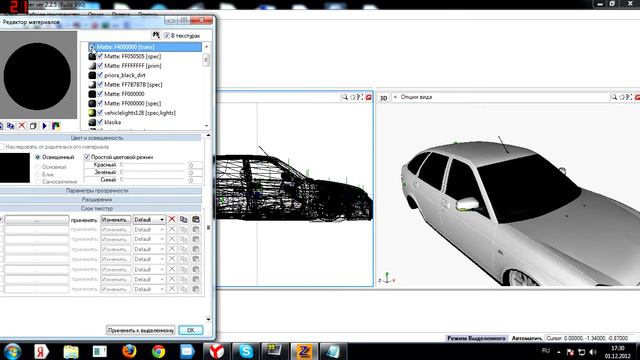Open ZModeler icon on the taskbar

pos(304,351)
